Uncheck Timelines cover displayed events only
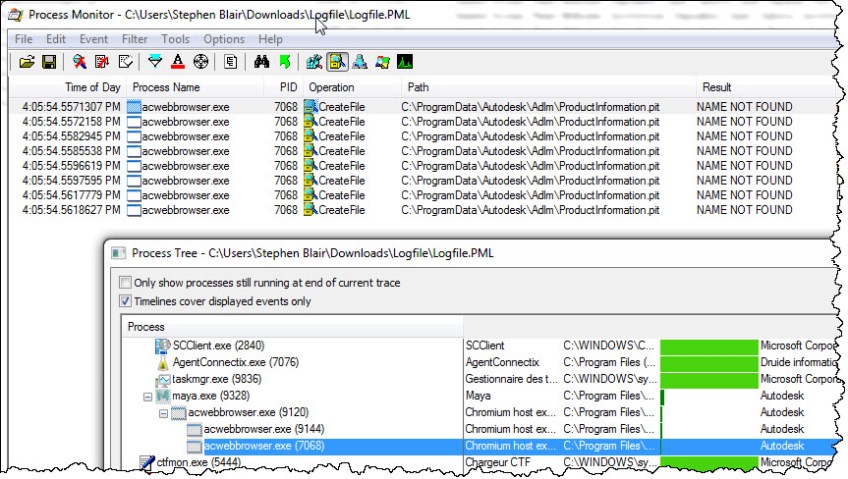The height and width of the screenshot is (479, 848). pyautogui.click(x=125, y=301)
